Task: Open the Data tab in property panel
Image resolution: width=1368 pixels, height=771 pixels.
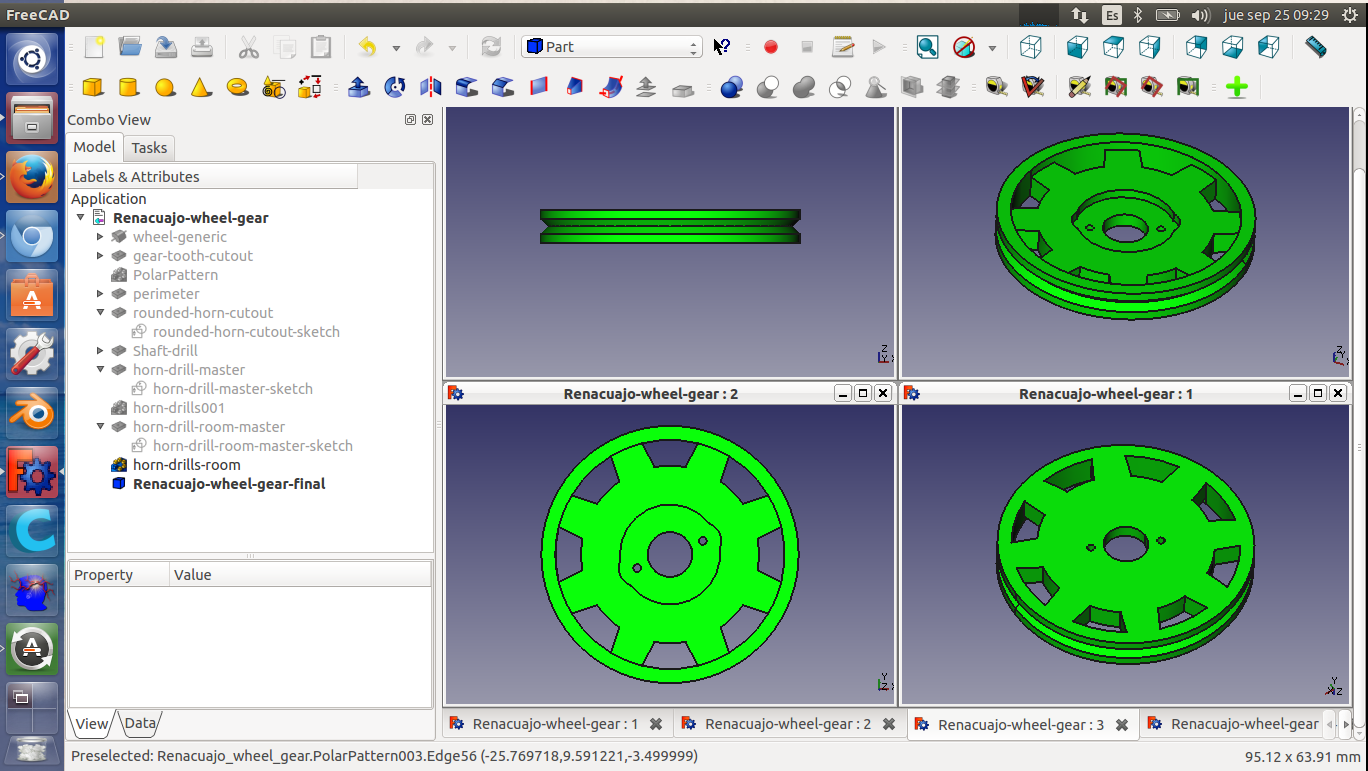Action: [x=140, y=724]
